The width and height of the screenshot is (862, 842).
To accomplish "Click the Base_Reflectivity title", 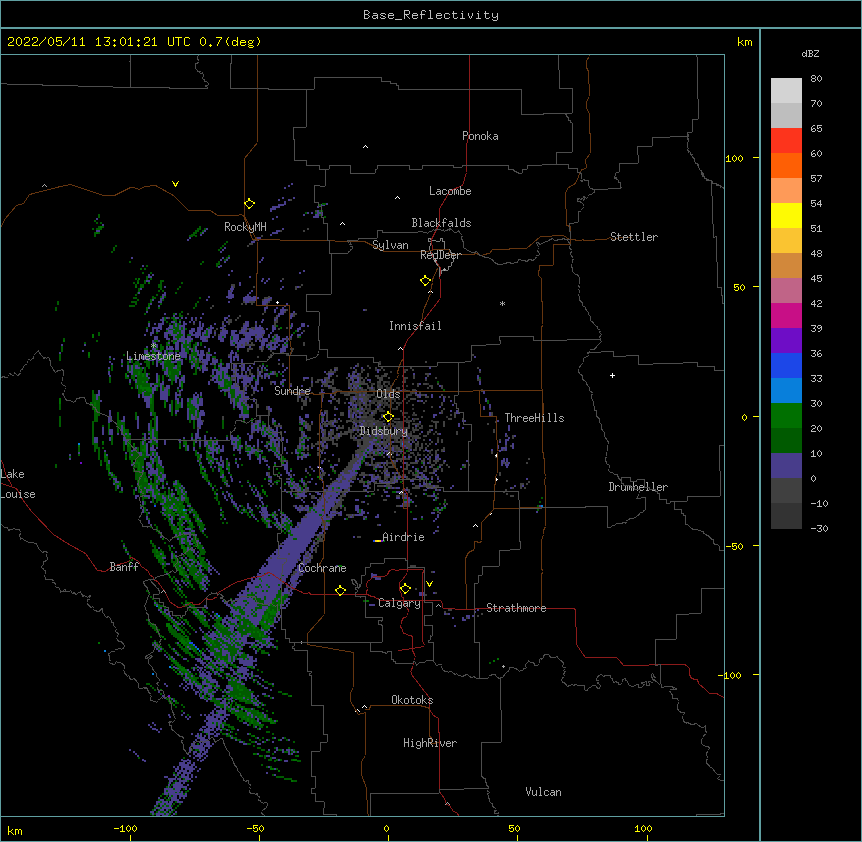I will coord(431,15).
